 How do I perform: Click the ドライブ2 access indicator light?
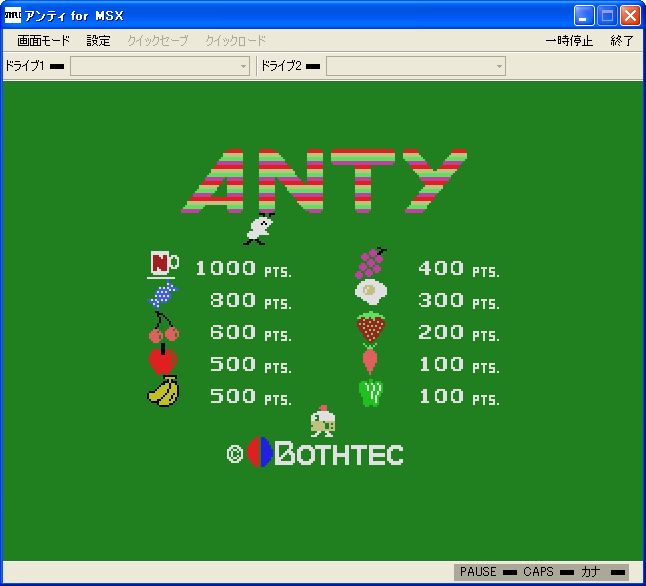click(313, 66)
